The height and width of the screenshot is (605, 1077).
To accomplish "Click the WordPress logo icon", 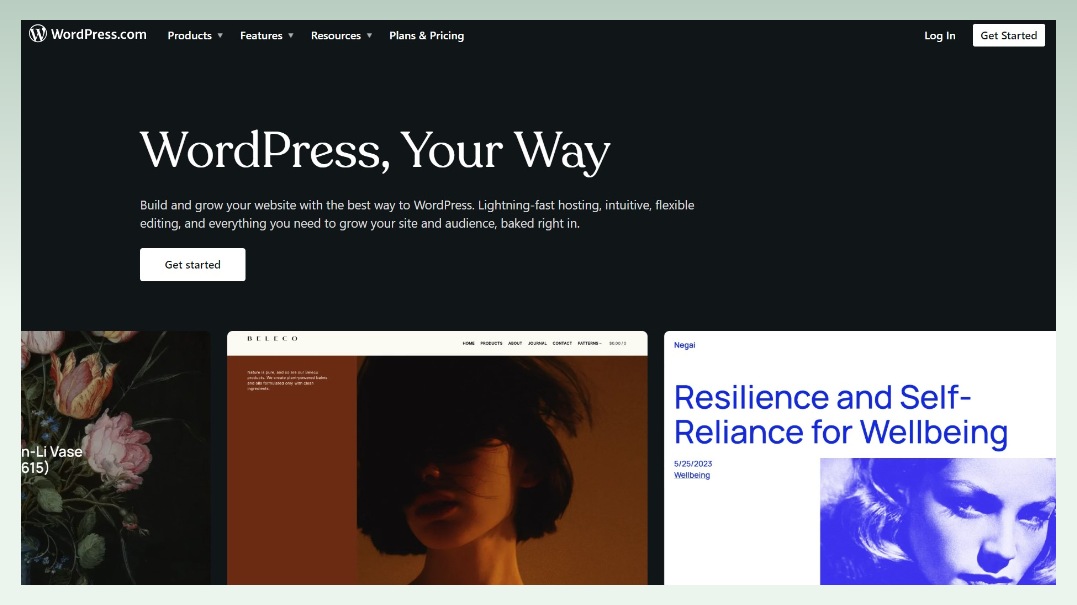I will pyautogui.click(x=38, y=34).
